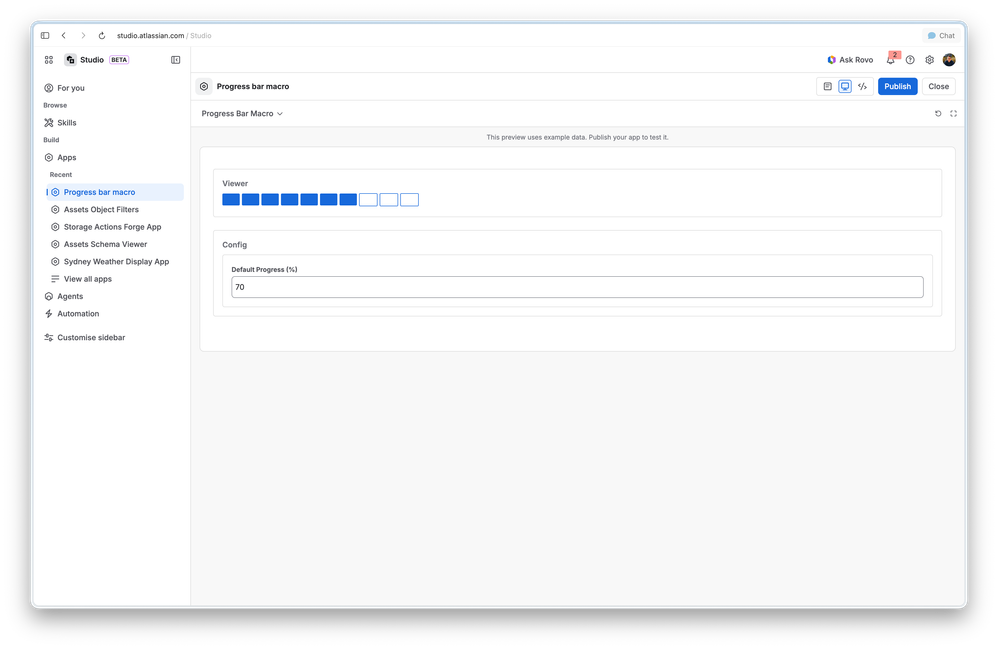This screenshot has width=998, height=649.
Task: Open Apps in sidebar
Action: (113, 157)
